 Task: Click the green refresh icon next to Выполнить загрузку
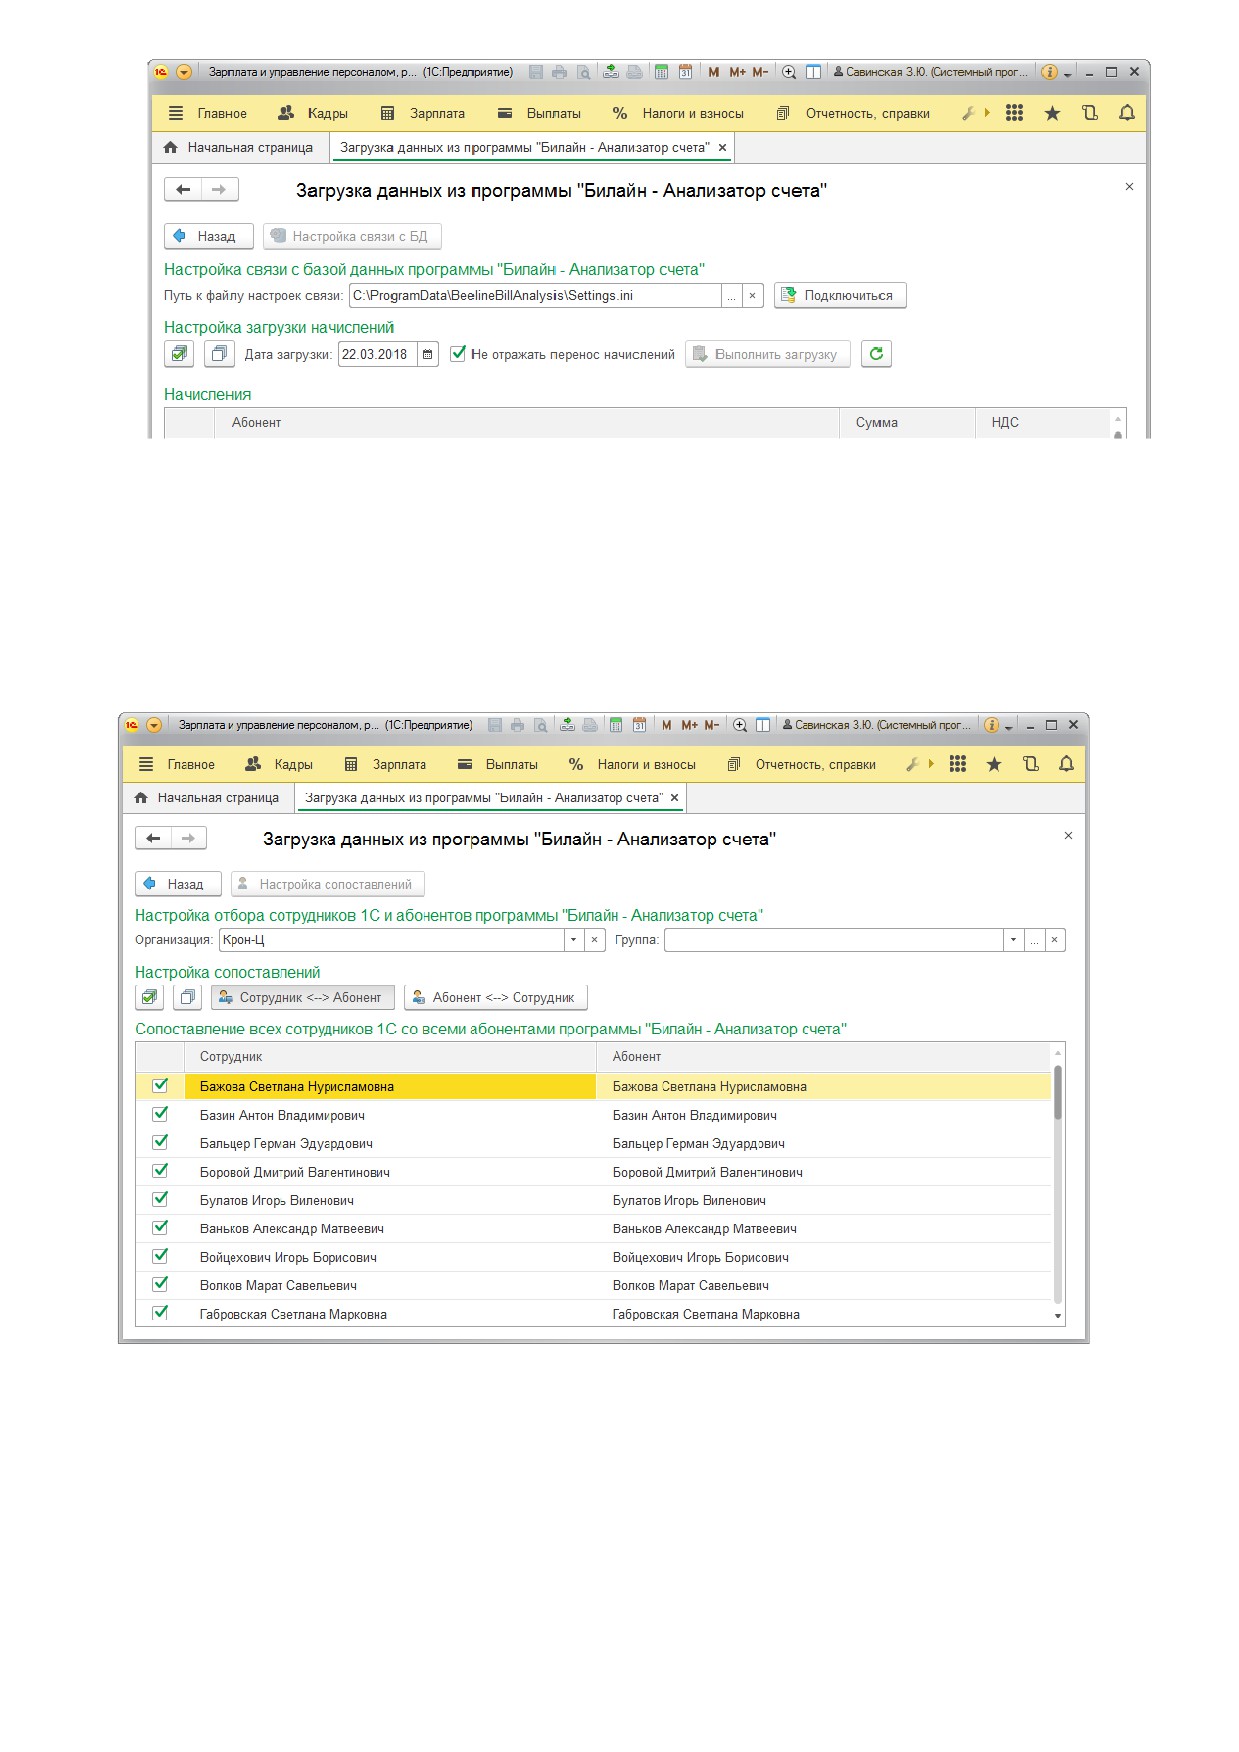coord(876,354)
